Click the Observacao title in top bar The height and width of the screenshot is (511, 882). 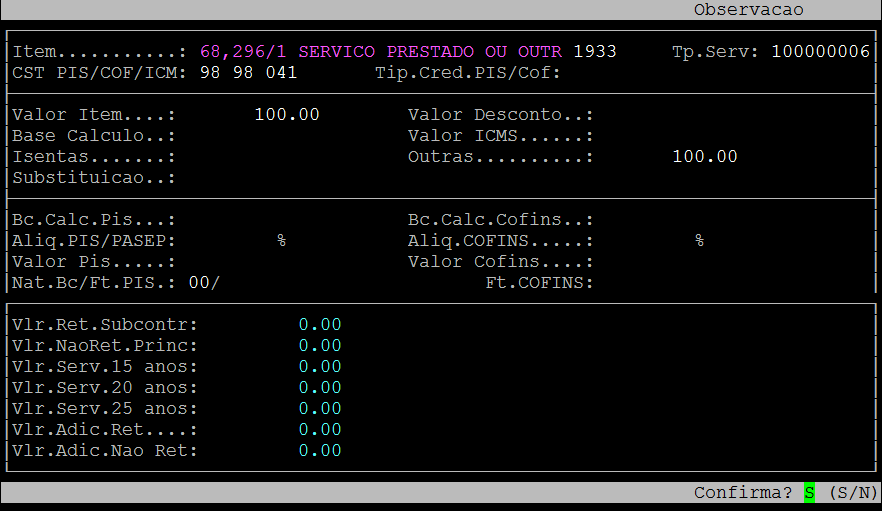[x=748, y=10]
